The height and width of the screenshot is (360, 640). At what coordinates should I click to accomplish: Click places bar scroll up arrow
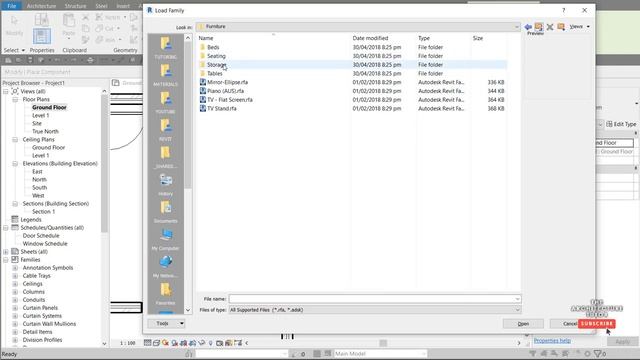188,38
